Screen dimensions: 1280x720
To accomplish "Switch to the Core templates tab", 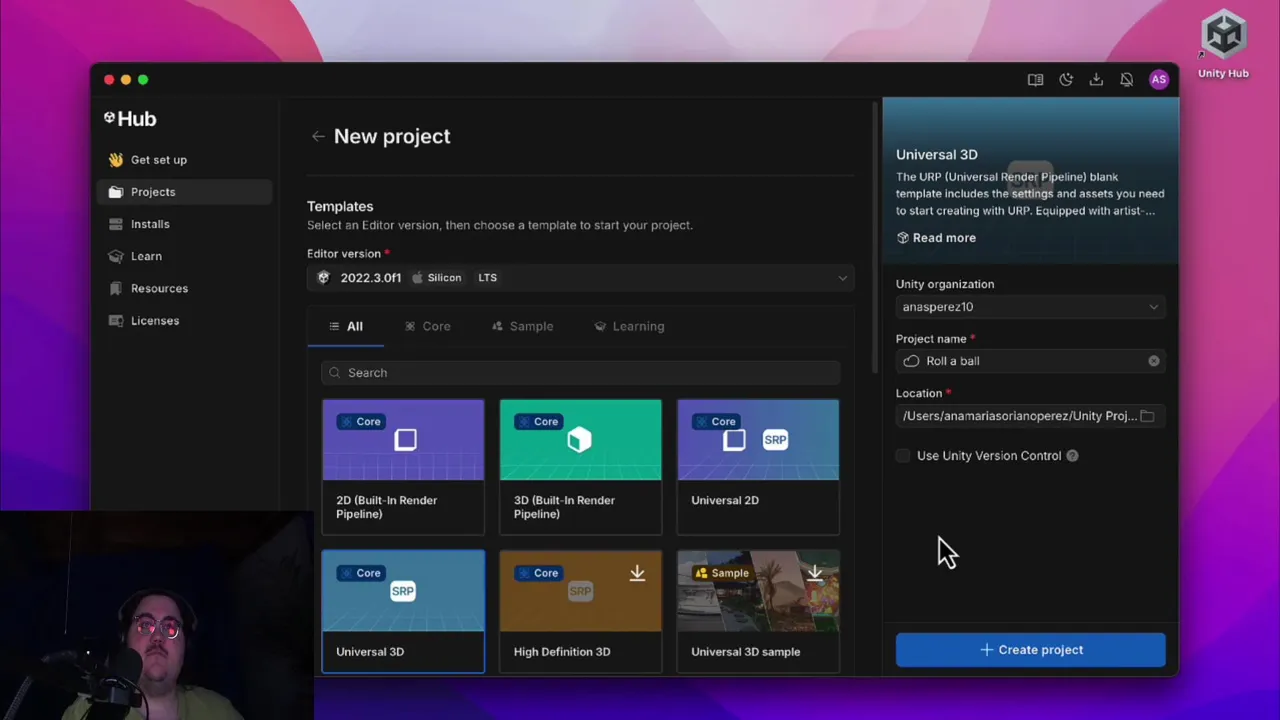I will click(x=427, y=326).
